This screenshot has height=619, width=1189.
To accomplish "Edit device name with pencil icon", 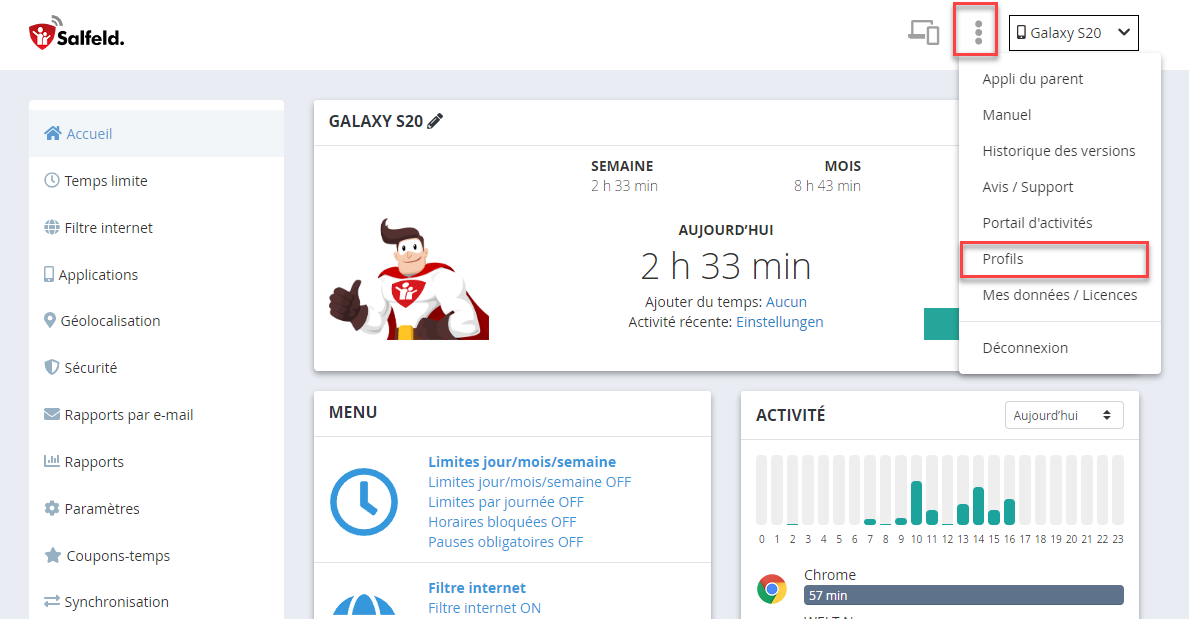I will click(435, 121).
